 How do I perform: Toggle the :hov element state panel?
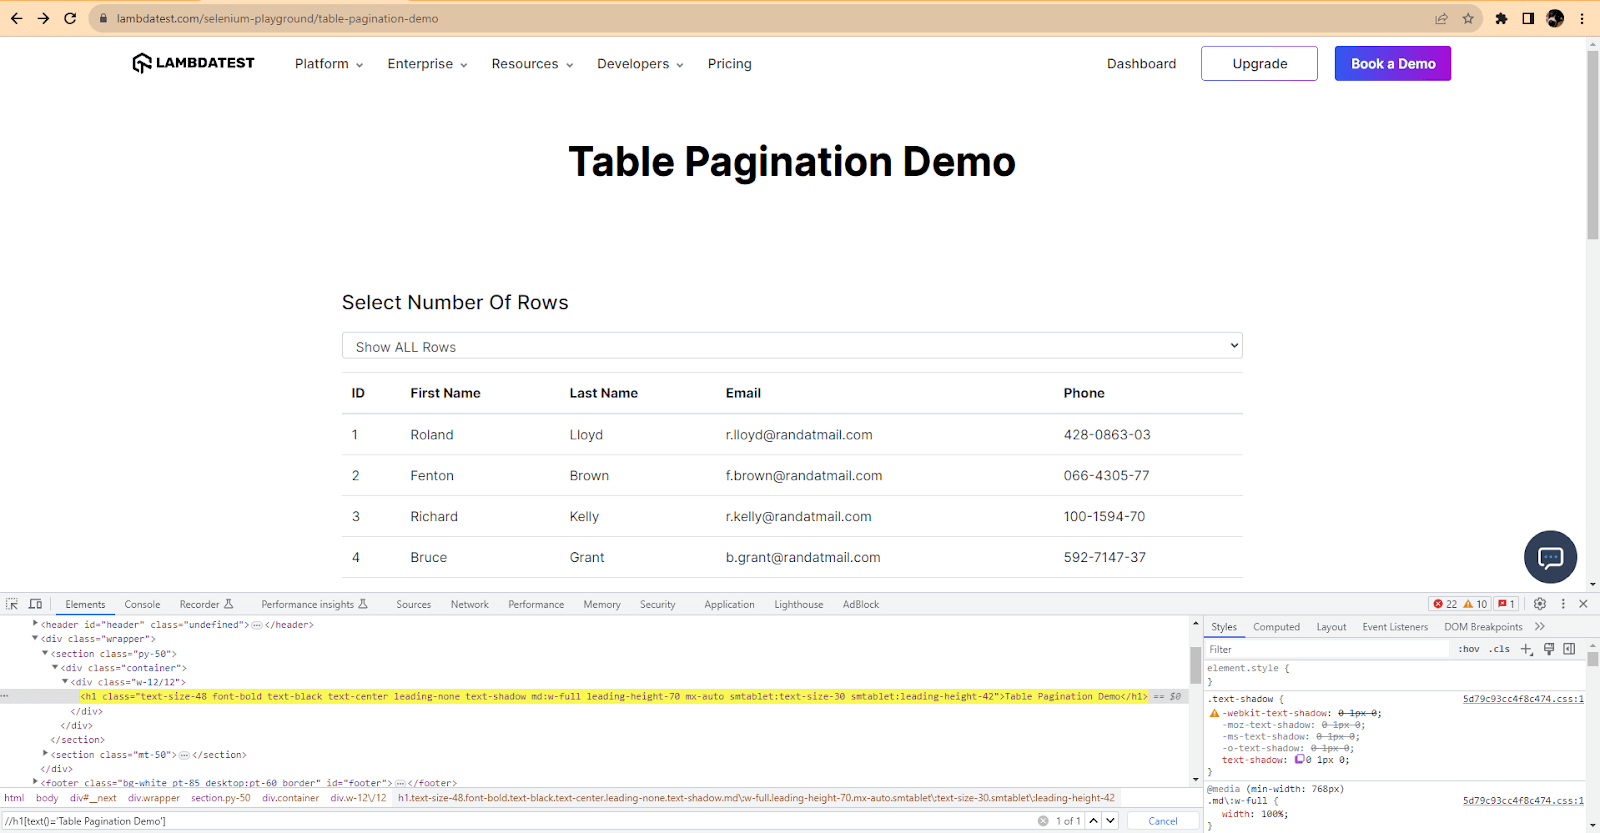tap(1468, 649)
